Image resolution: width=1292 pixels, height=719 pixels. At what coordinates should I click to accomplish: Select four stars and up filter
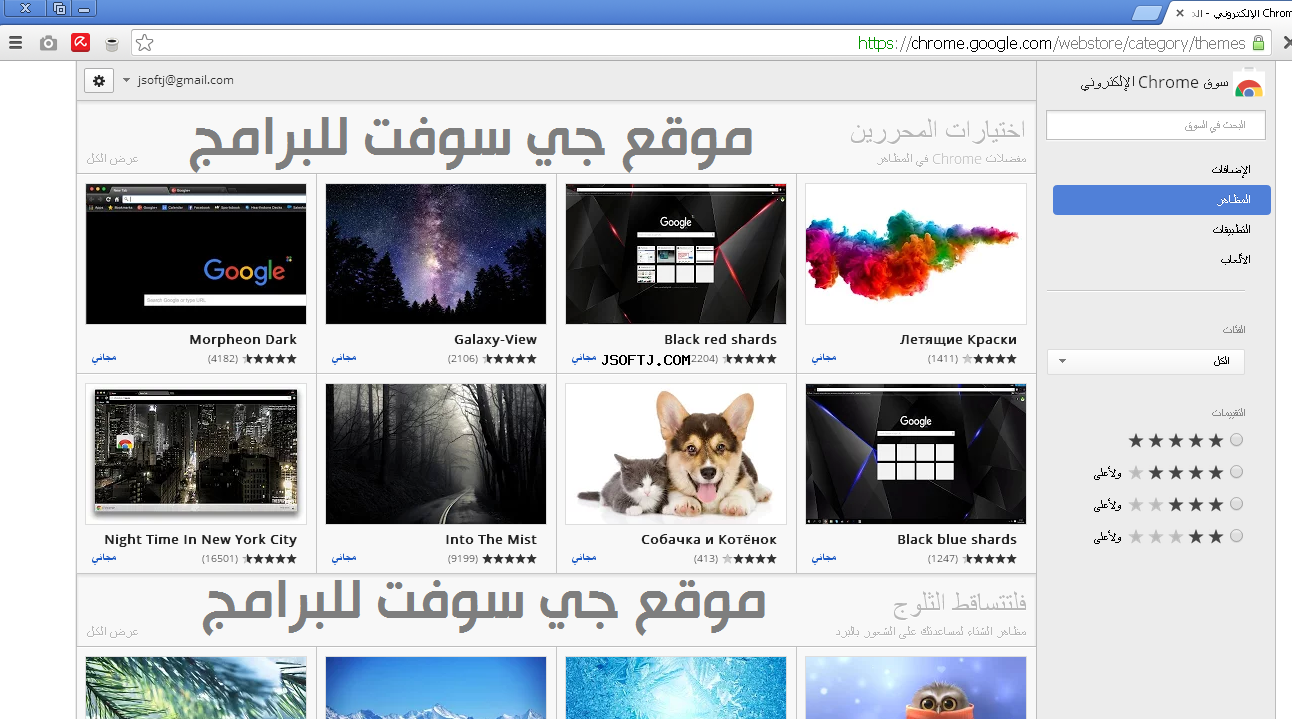tap(1237, 472)
